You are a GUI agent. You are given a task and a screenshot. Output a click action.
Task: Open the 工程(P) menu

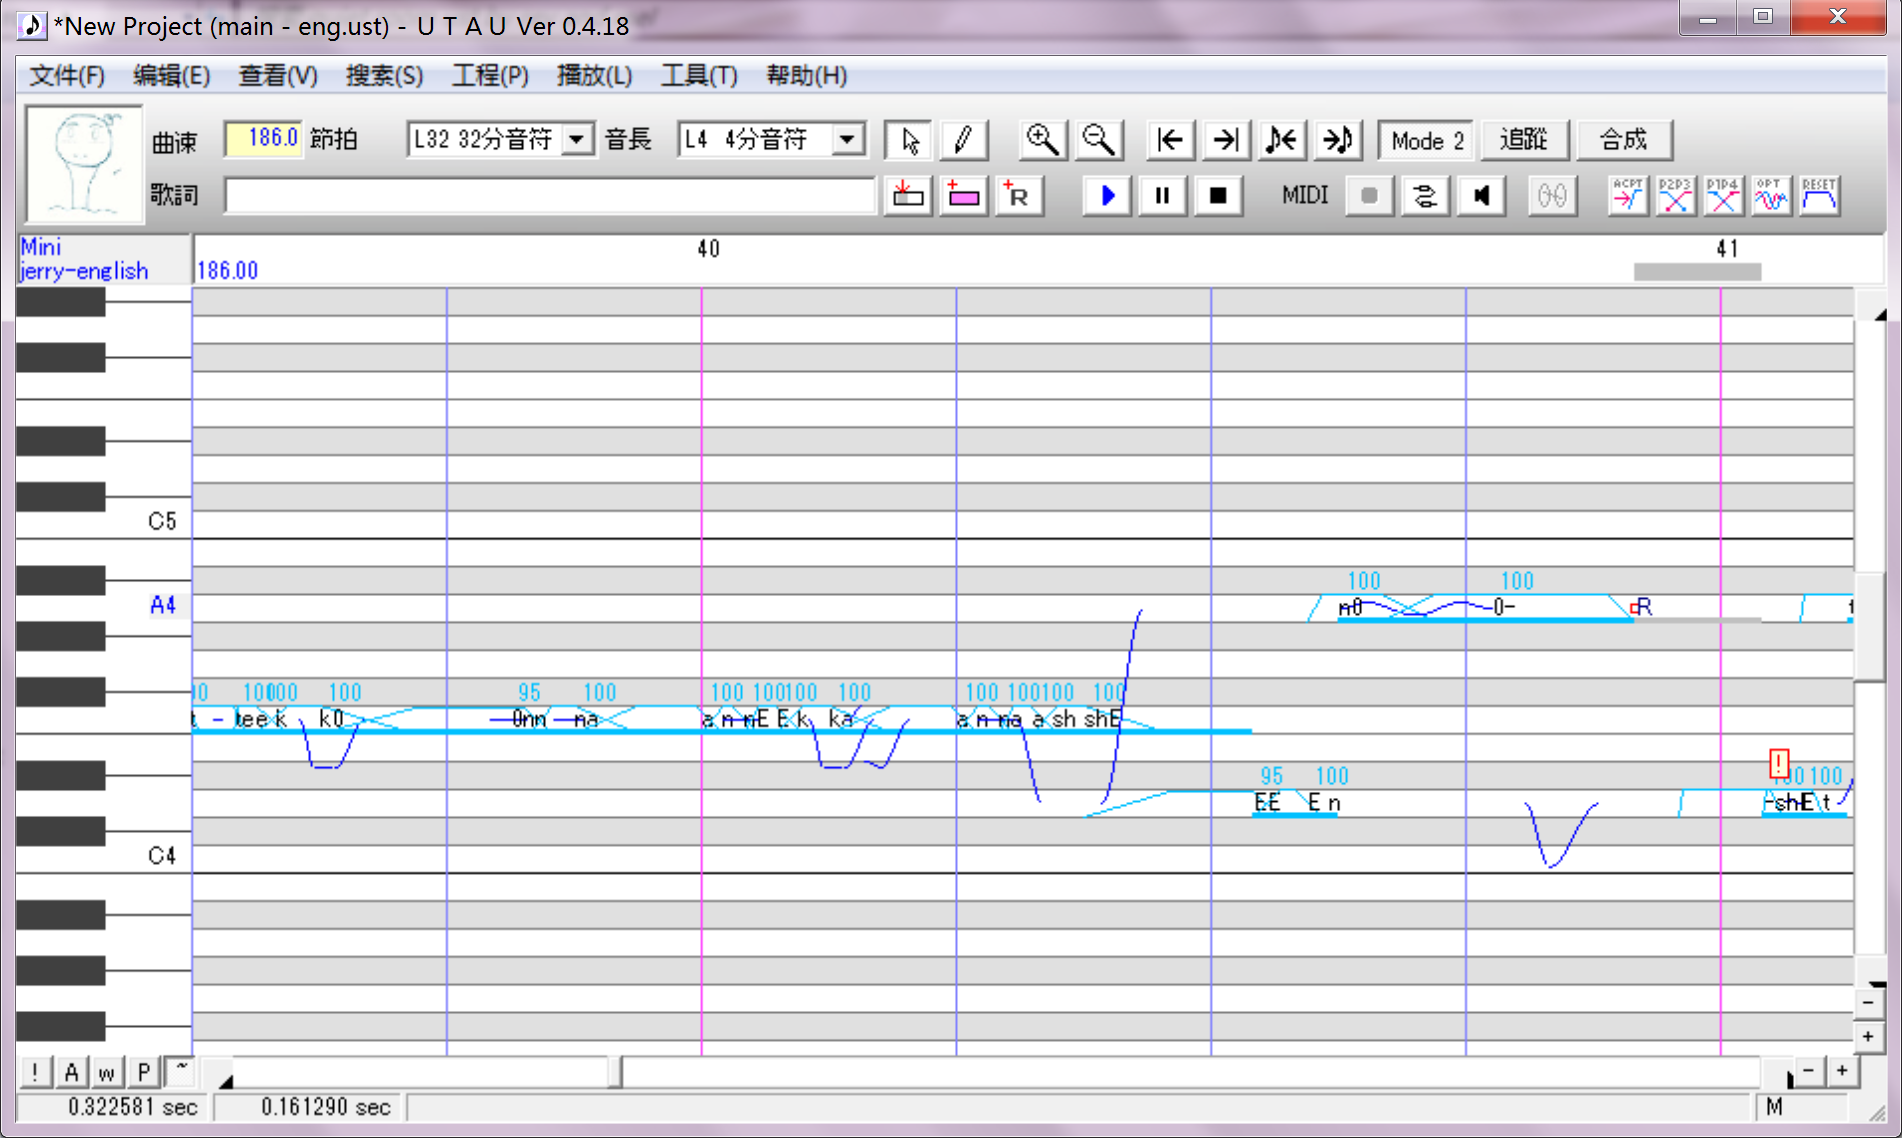pos(490,76)
